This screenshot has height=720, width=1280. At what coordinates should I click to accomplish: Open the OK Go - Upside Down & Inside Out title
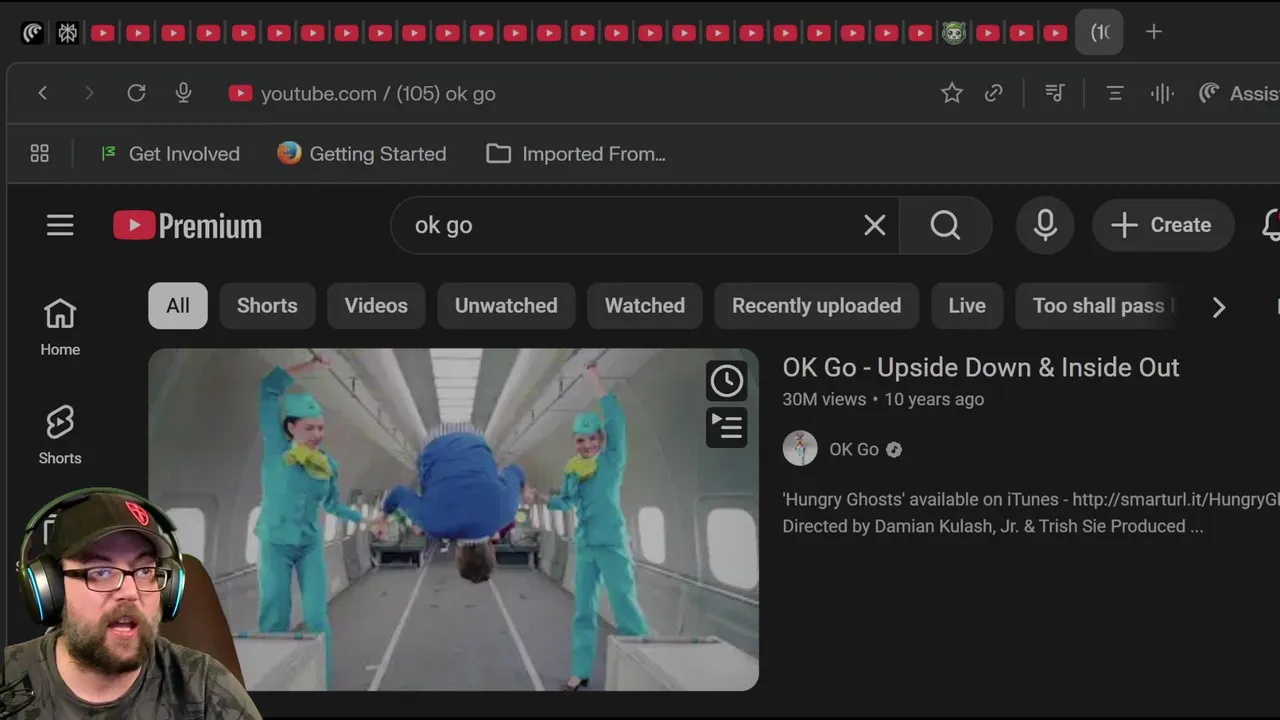(981, 367)
